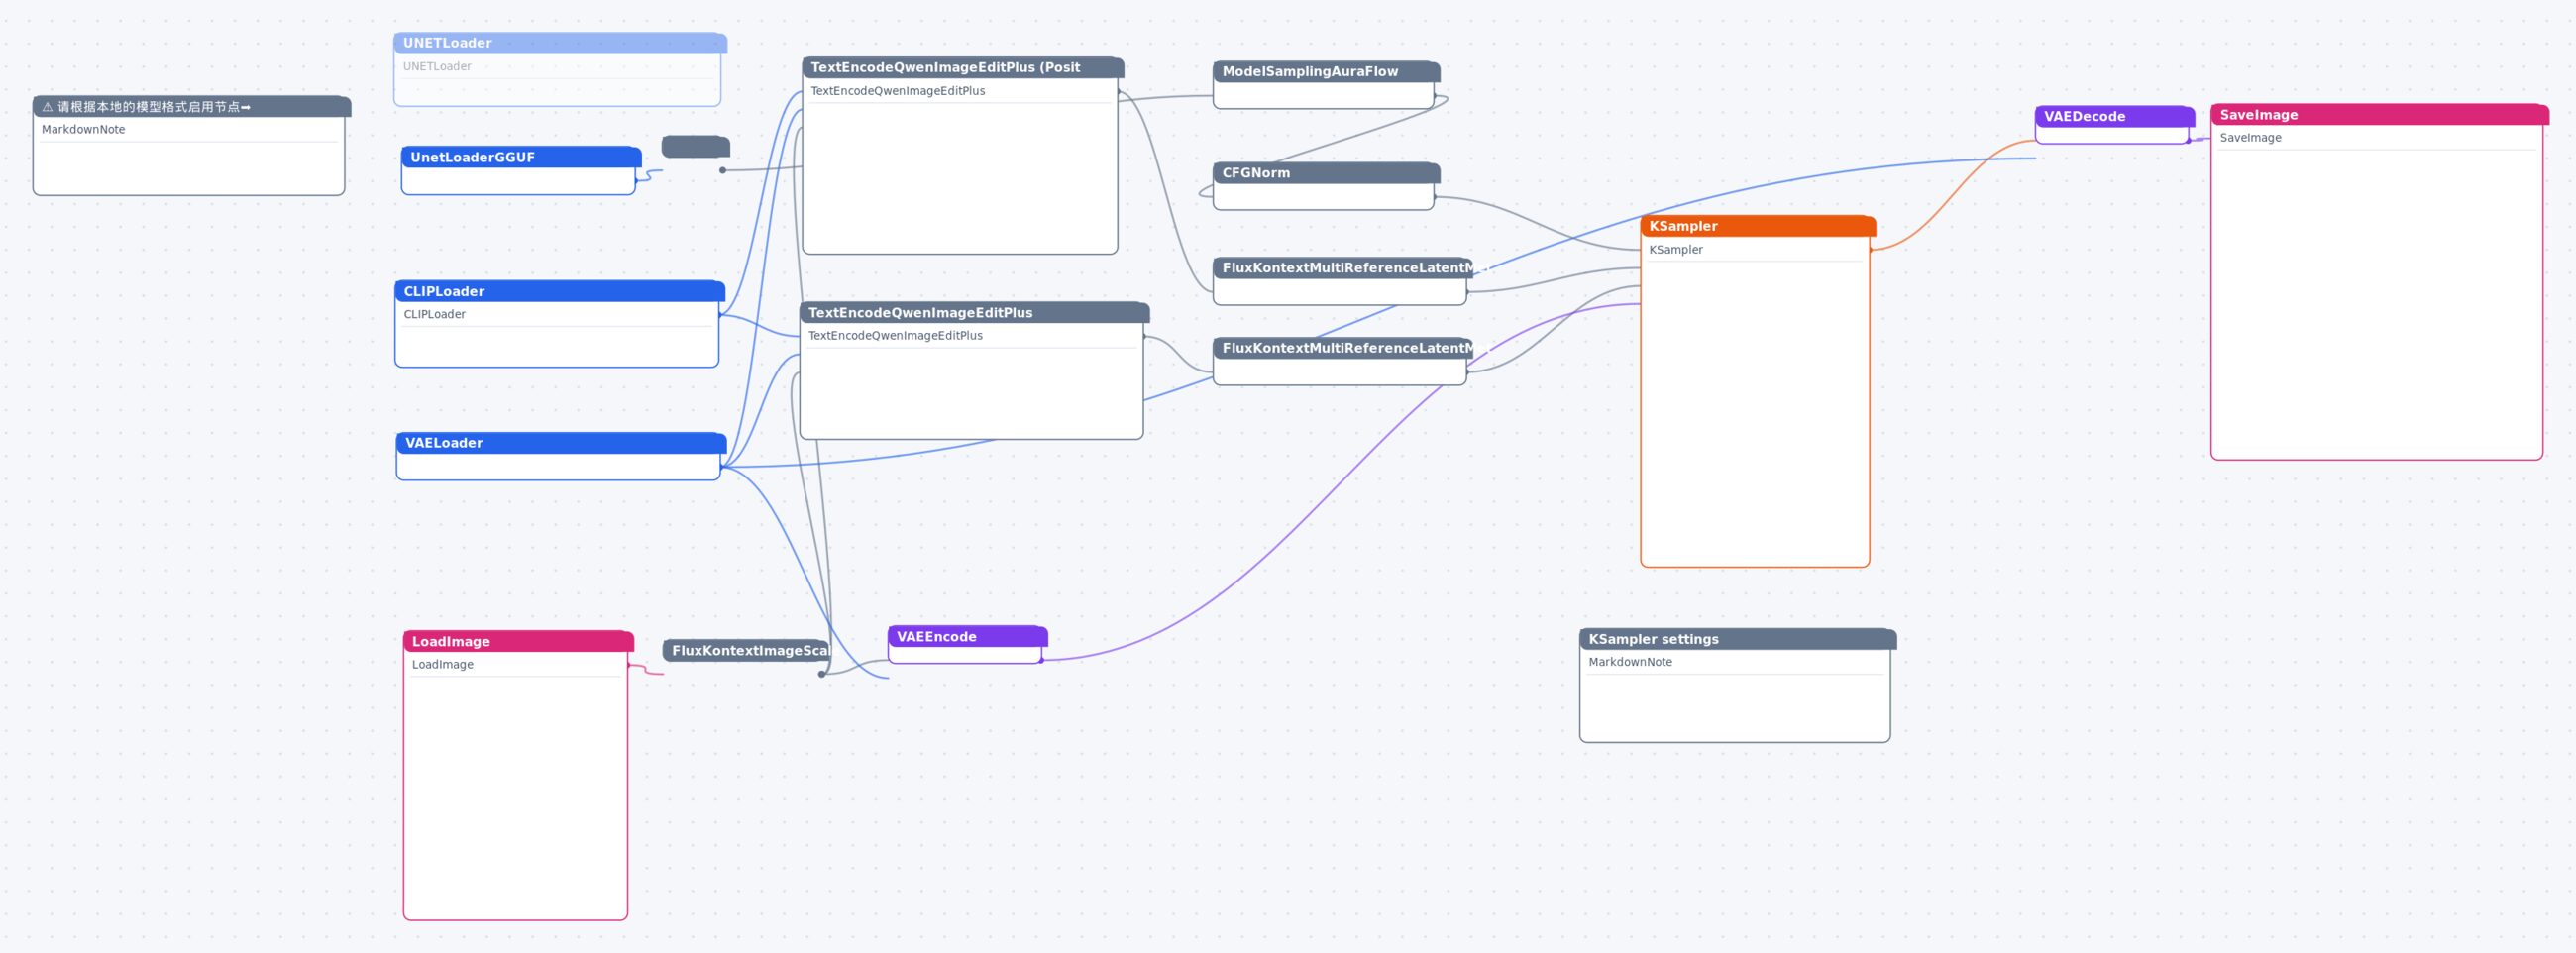Select the orange KSampler node header

(1758, 226)
